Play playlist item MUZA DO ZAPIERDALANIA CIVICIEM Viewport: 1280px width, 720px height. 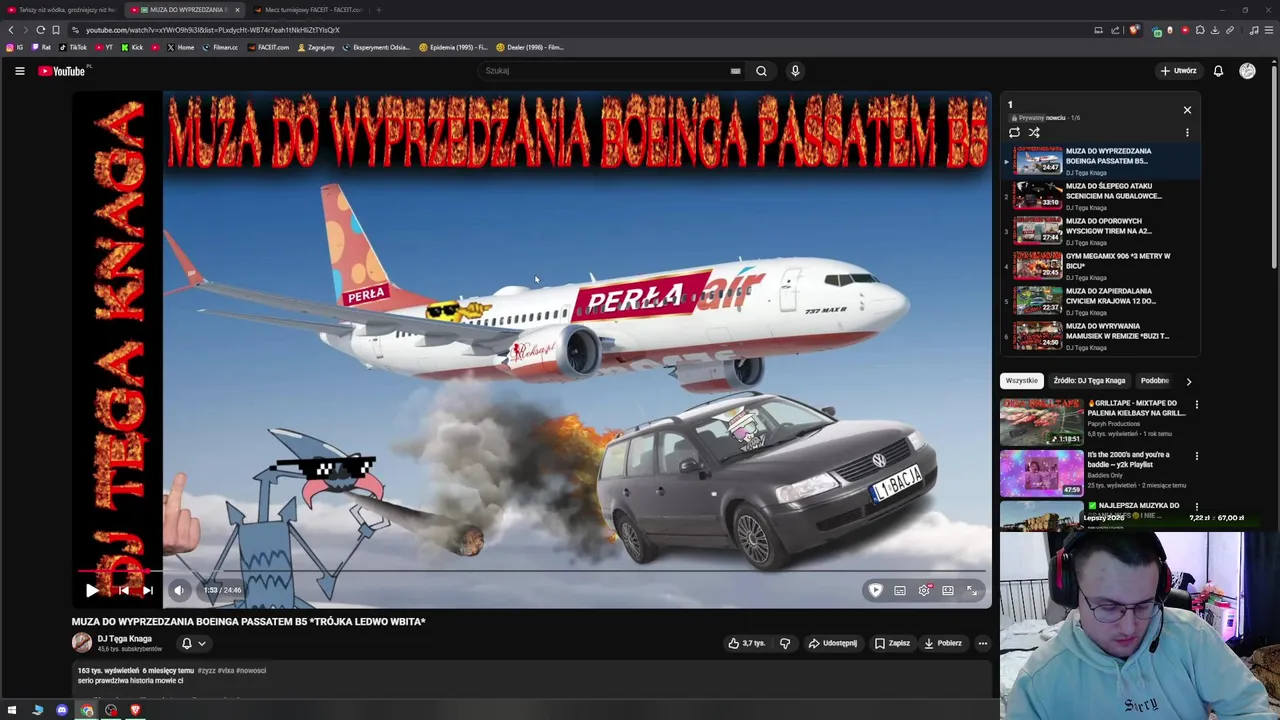[1100, 301]
